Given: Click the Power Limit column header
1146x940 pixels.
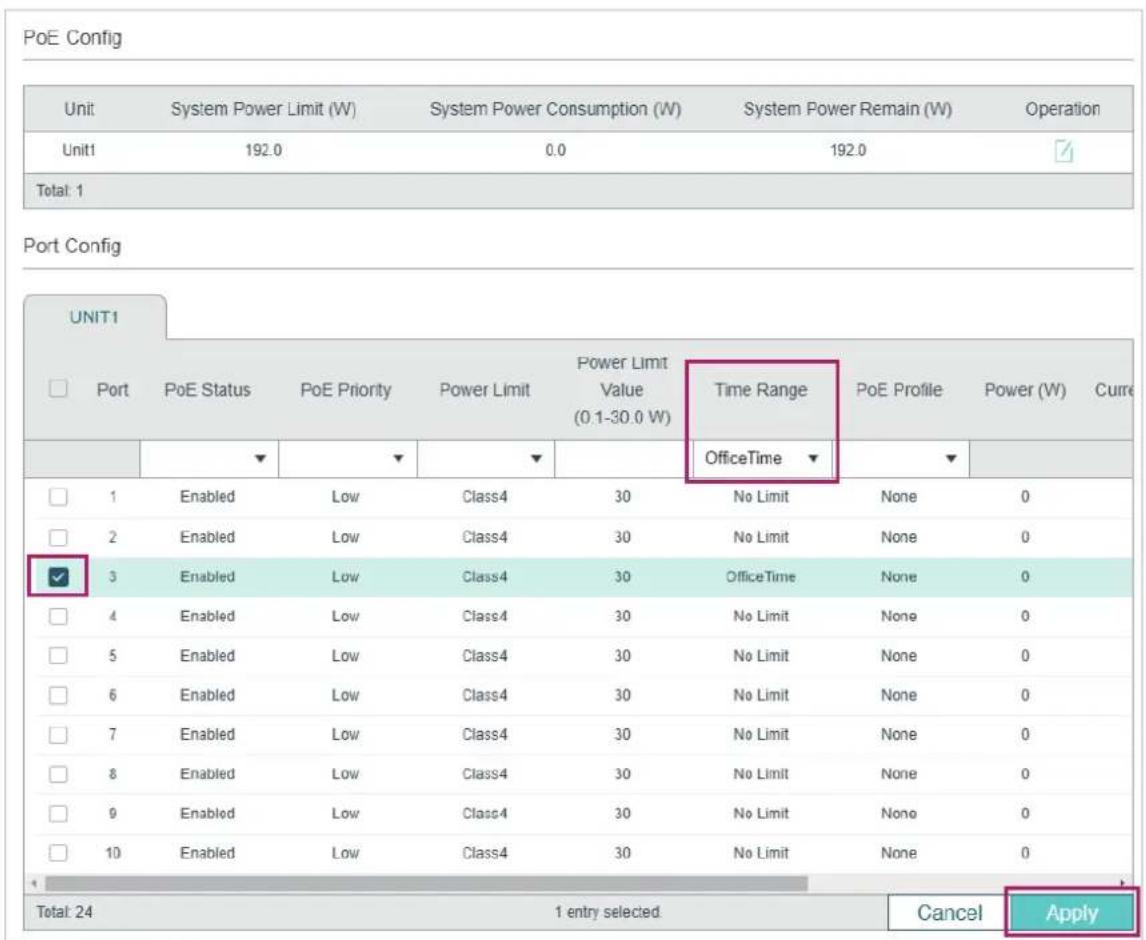Looking at the screenshot, I should [485, 390].
